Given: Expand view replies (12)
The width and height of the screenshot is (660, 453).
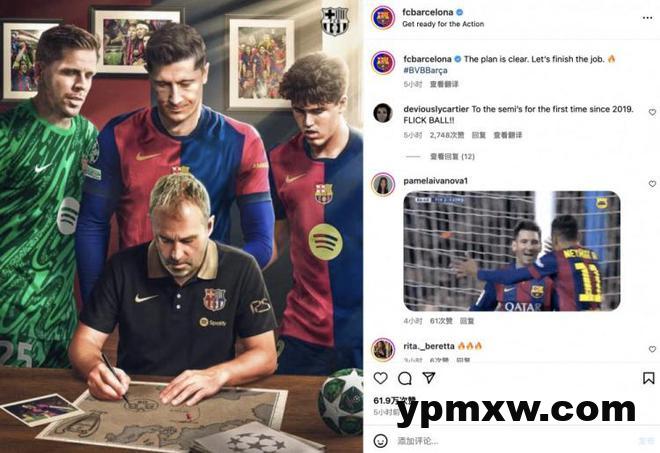Looking at the screenshot, I should point(452,157).
